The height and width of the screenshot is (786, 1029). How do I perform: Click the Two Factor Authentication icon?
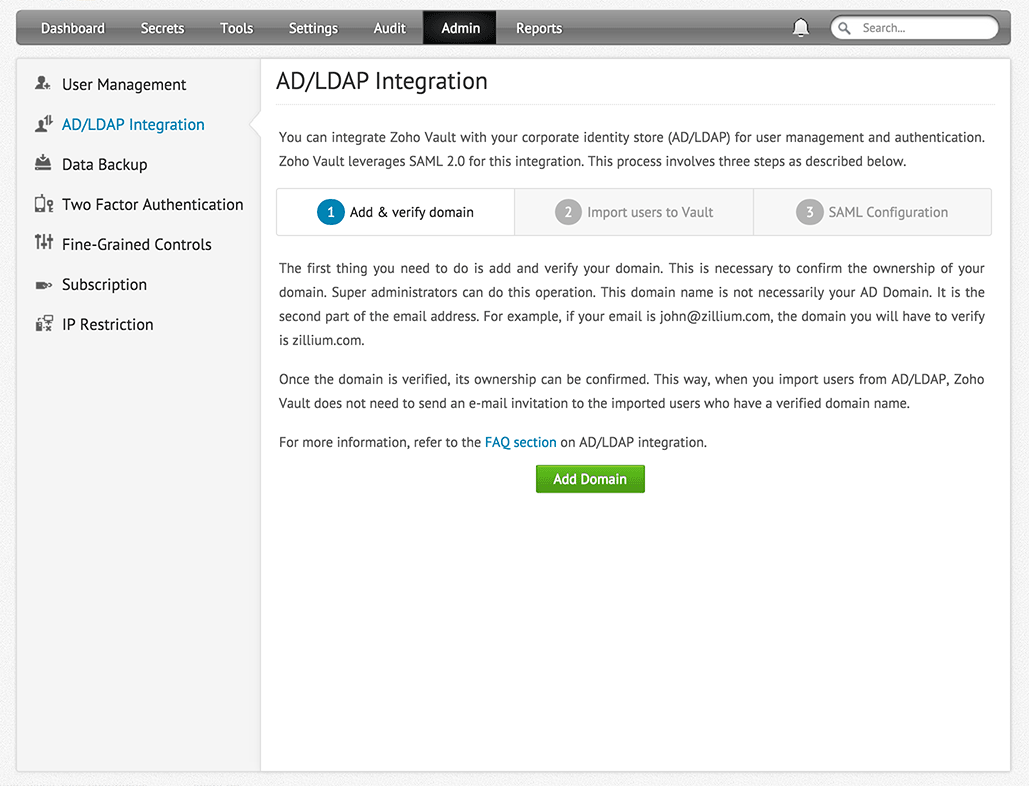43,204
